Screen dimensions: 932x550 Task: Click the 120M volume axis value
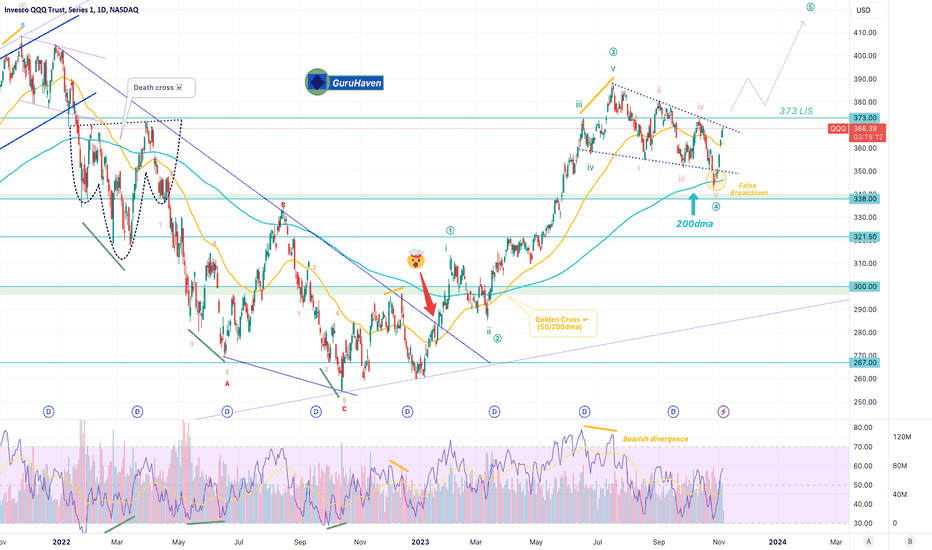point(902,437)
